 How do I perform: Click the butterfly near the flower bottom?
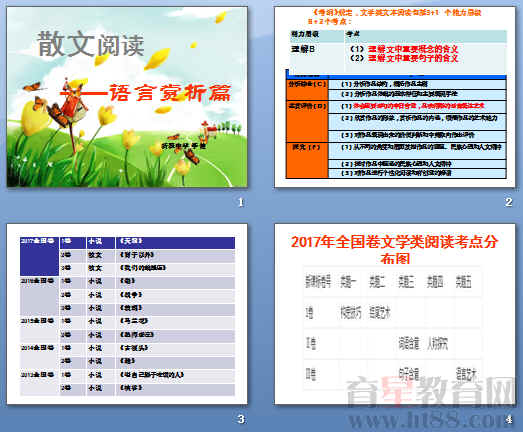(192, 156)
